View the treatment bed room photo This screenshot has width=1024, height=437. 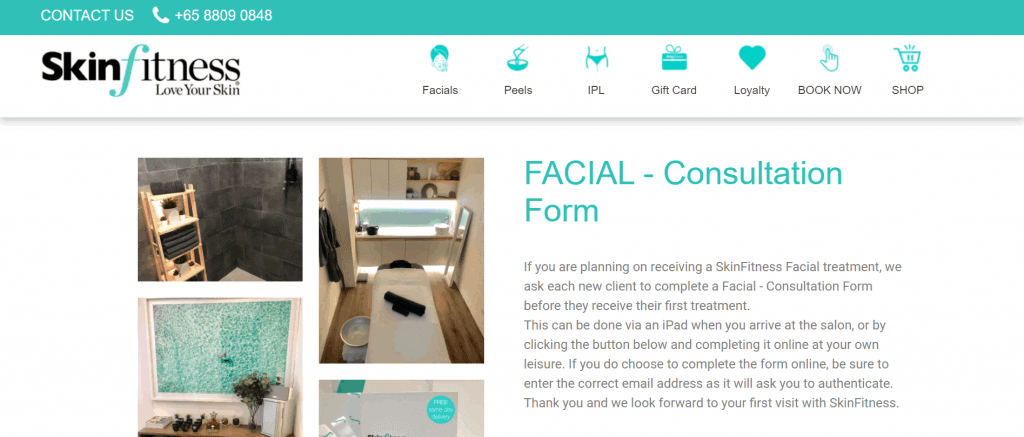click(x=401, y=260)
